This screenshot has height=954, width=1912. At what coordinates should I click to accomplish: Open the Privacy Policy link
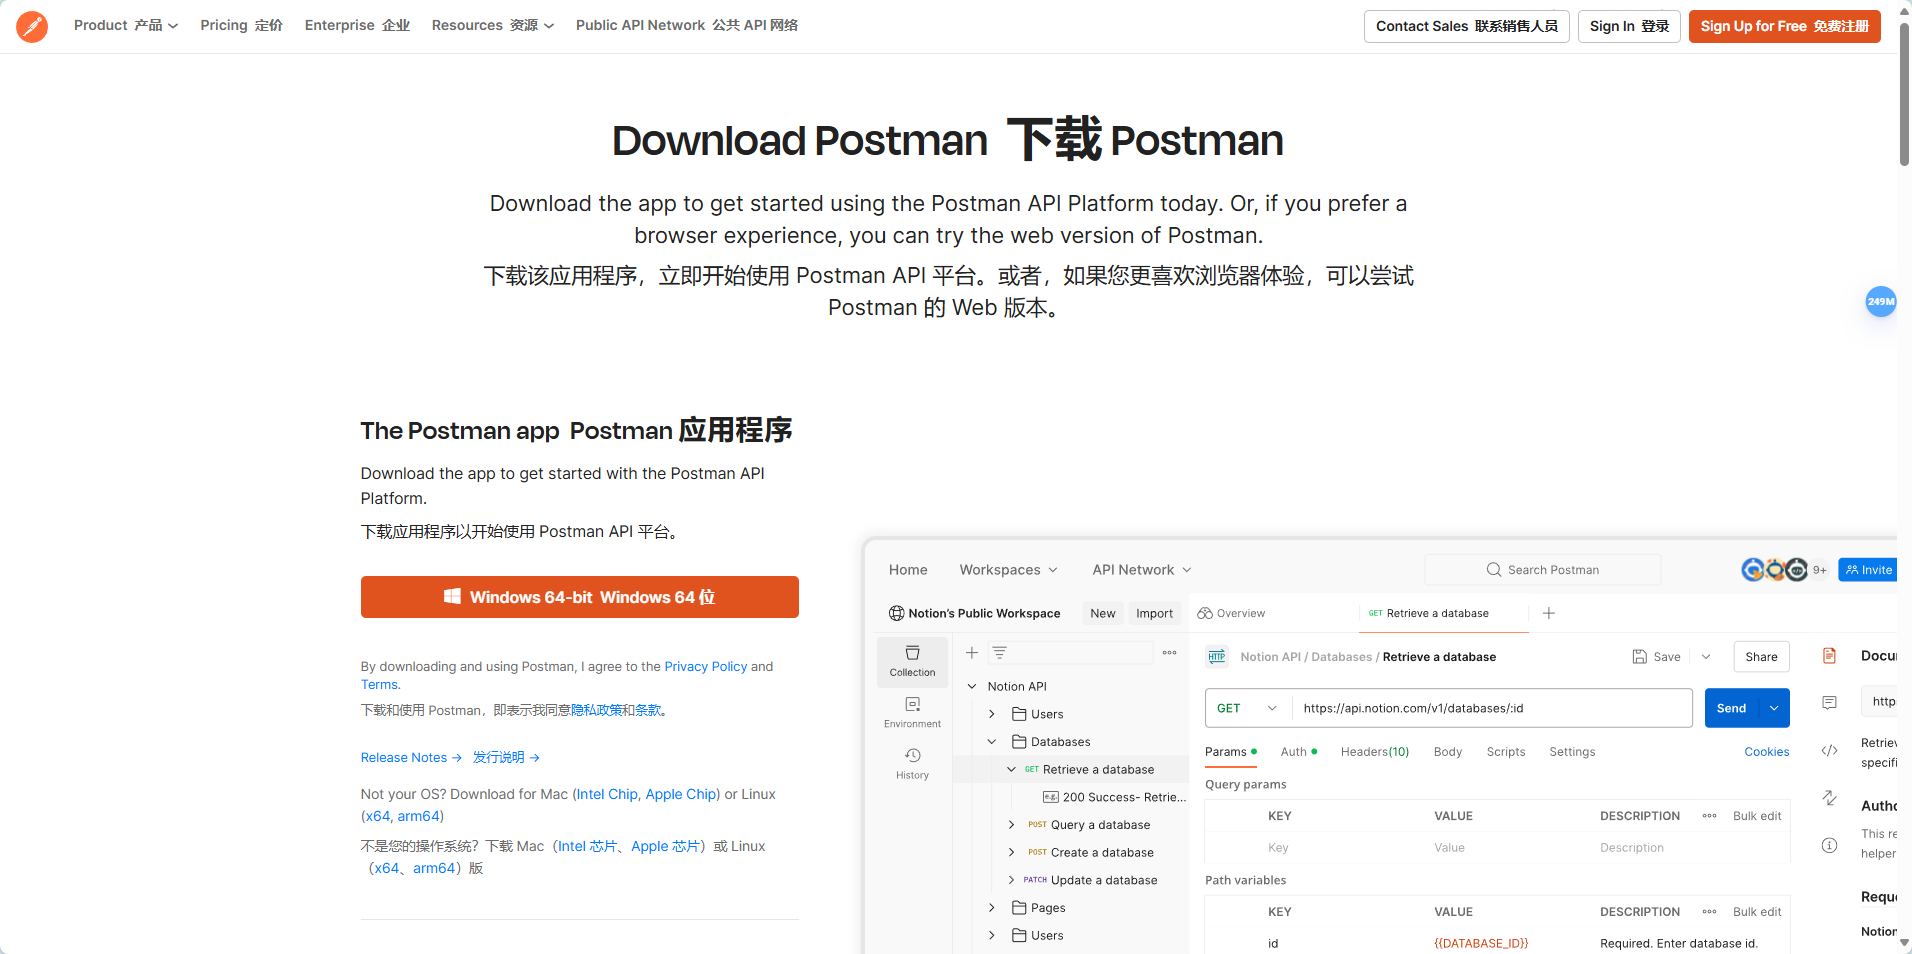click(x=706, y=666)
